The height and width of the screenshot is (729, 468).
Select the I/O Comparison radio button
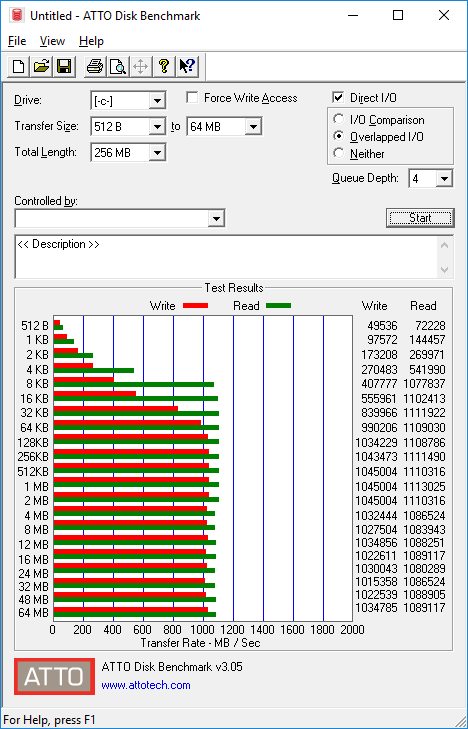coord(339,119)
